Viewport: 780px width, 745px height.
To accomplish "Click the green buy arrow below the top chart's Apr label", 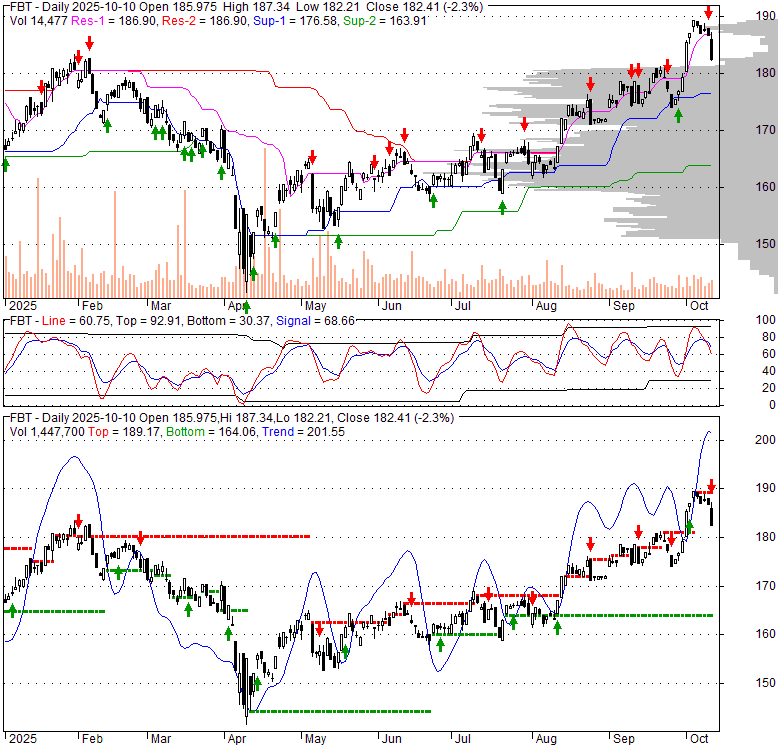I will (x=246, y=307).
